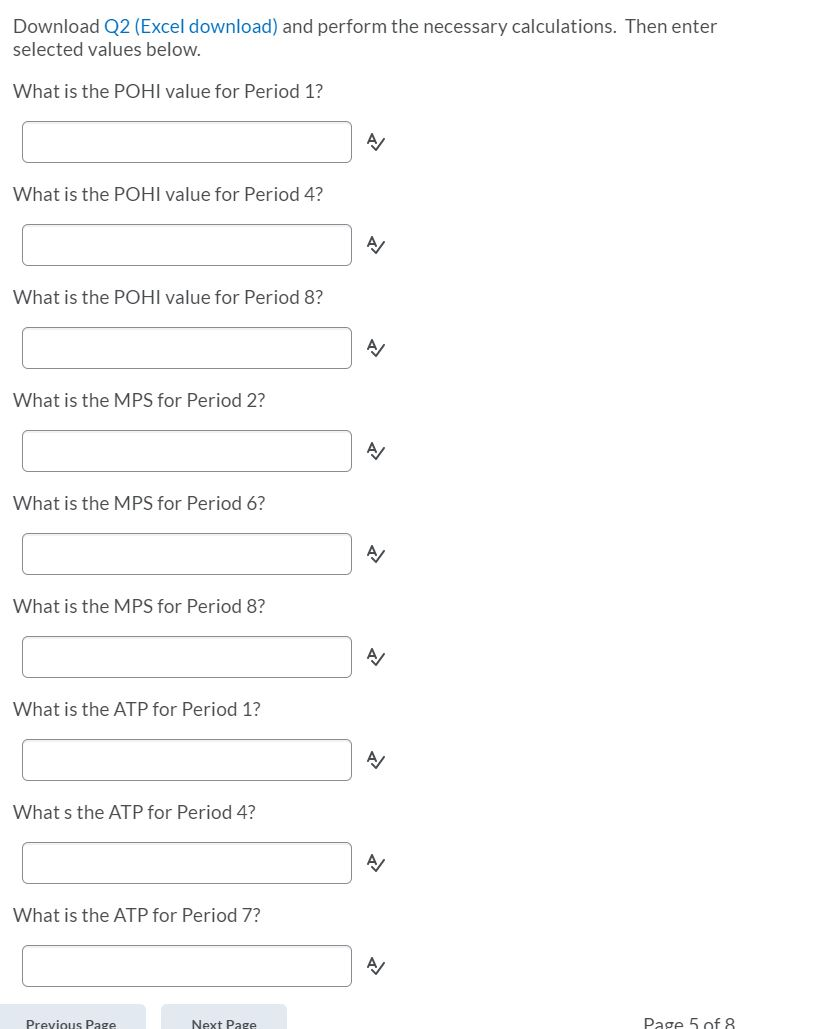The width and height of the screenshot is (819, 1029).
Task: Spell check the MPS Period 6 answer field
Action: pyautogui.click(x=374, y=554)
